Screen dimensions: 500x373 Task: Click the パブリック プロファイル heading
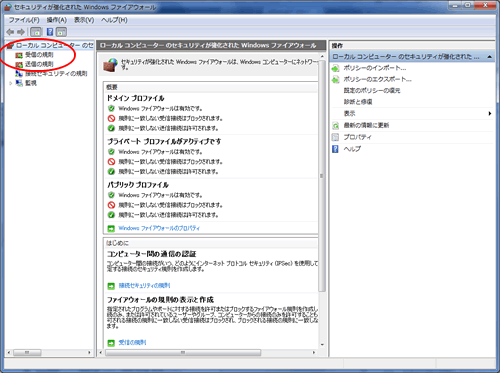pos(138,185)
